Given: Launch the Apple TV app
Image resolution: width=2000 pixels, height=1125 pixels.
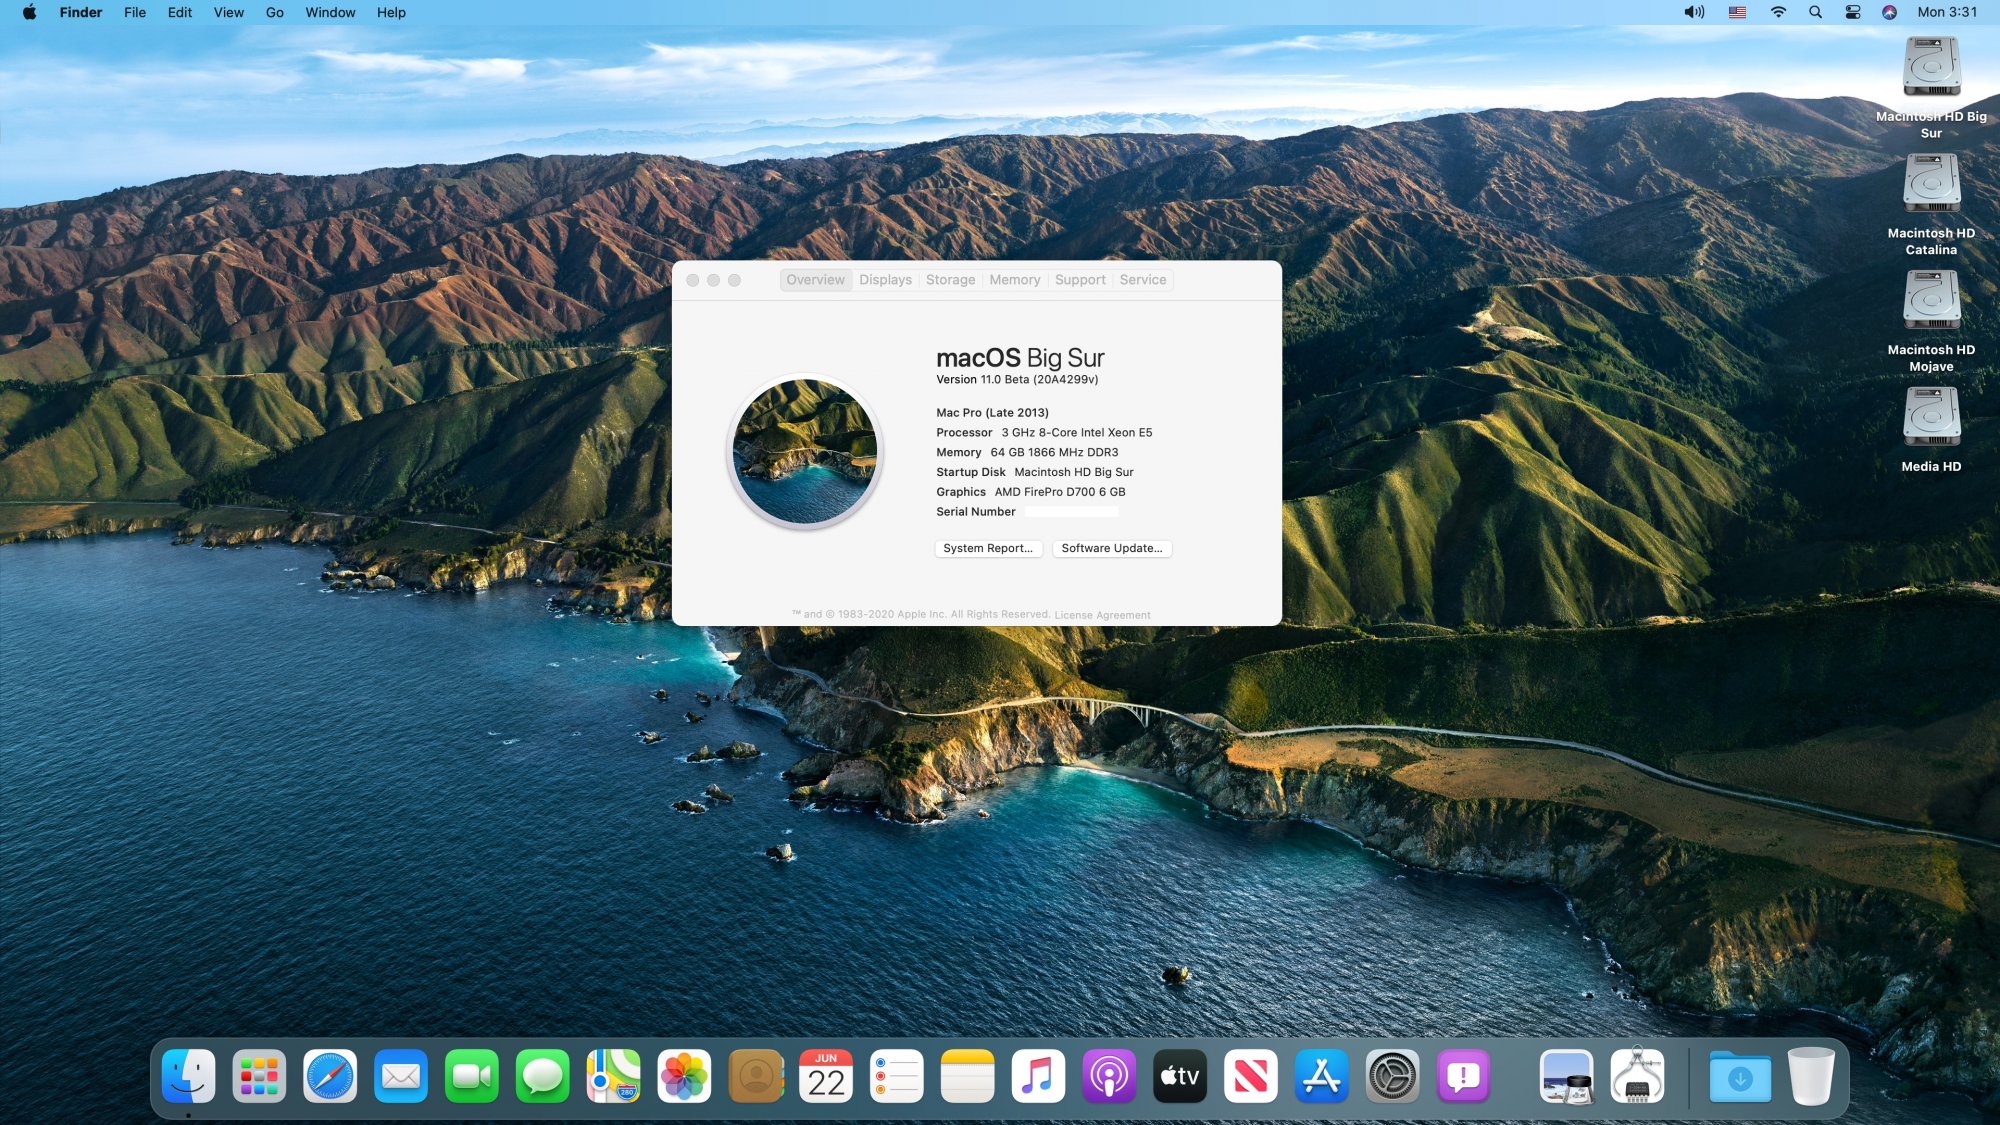Looking at the screenshot, I should coord(1180,1077).
